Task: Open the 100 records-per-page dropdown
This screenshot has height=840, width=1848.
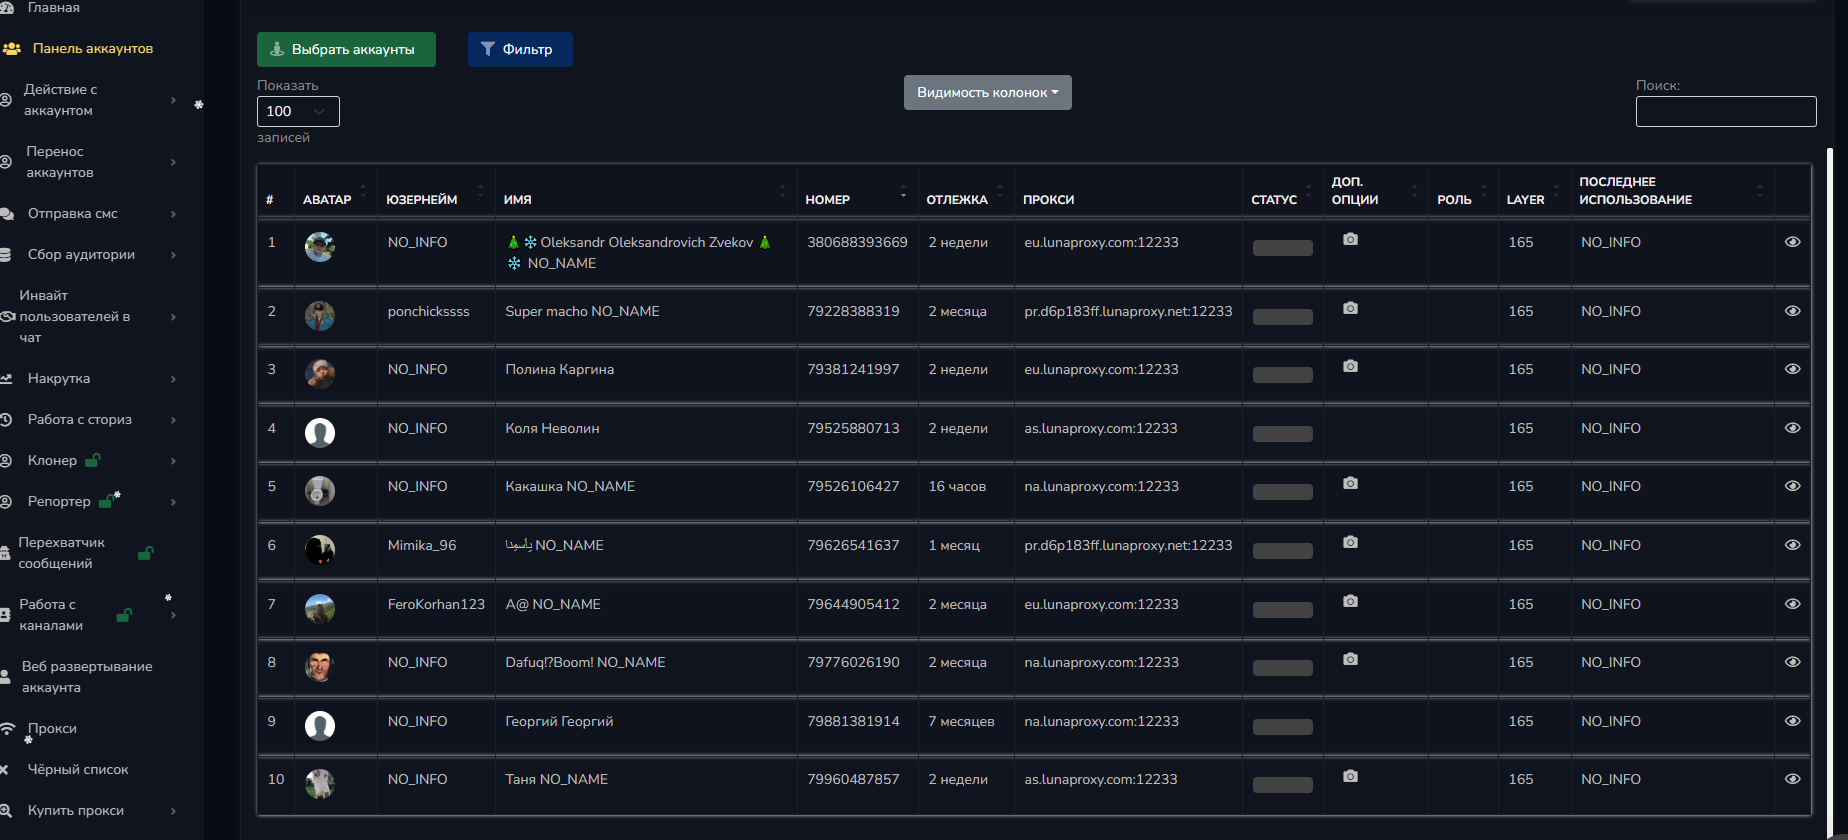Action: [298, 111]
